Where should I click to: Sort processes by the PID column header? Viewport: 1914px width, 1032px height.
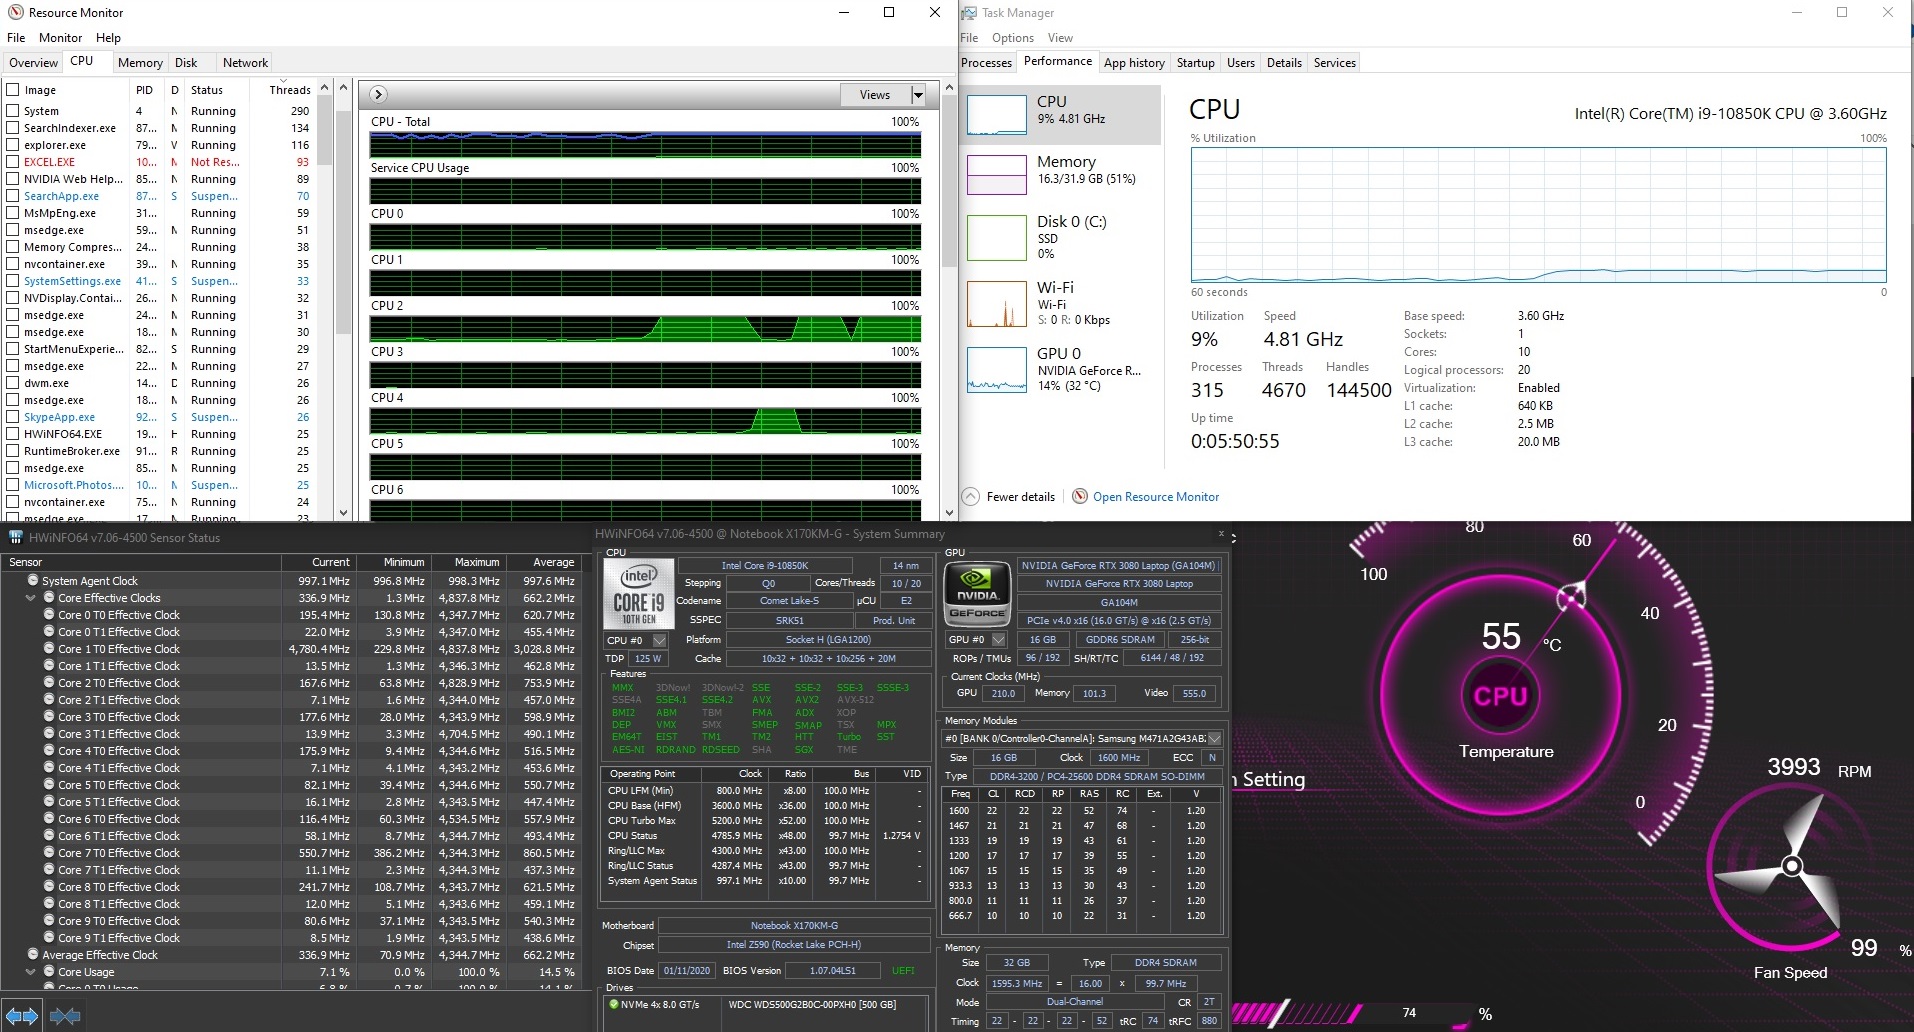145,89
